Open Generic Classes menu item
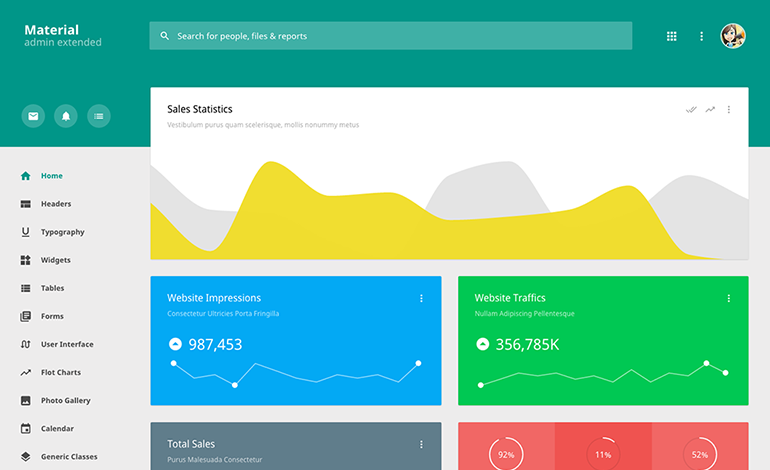This screenshot has height=470, width=770. pyautogui.click(x=69, y=456)
